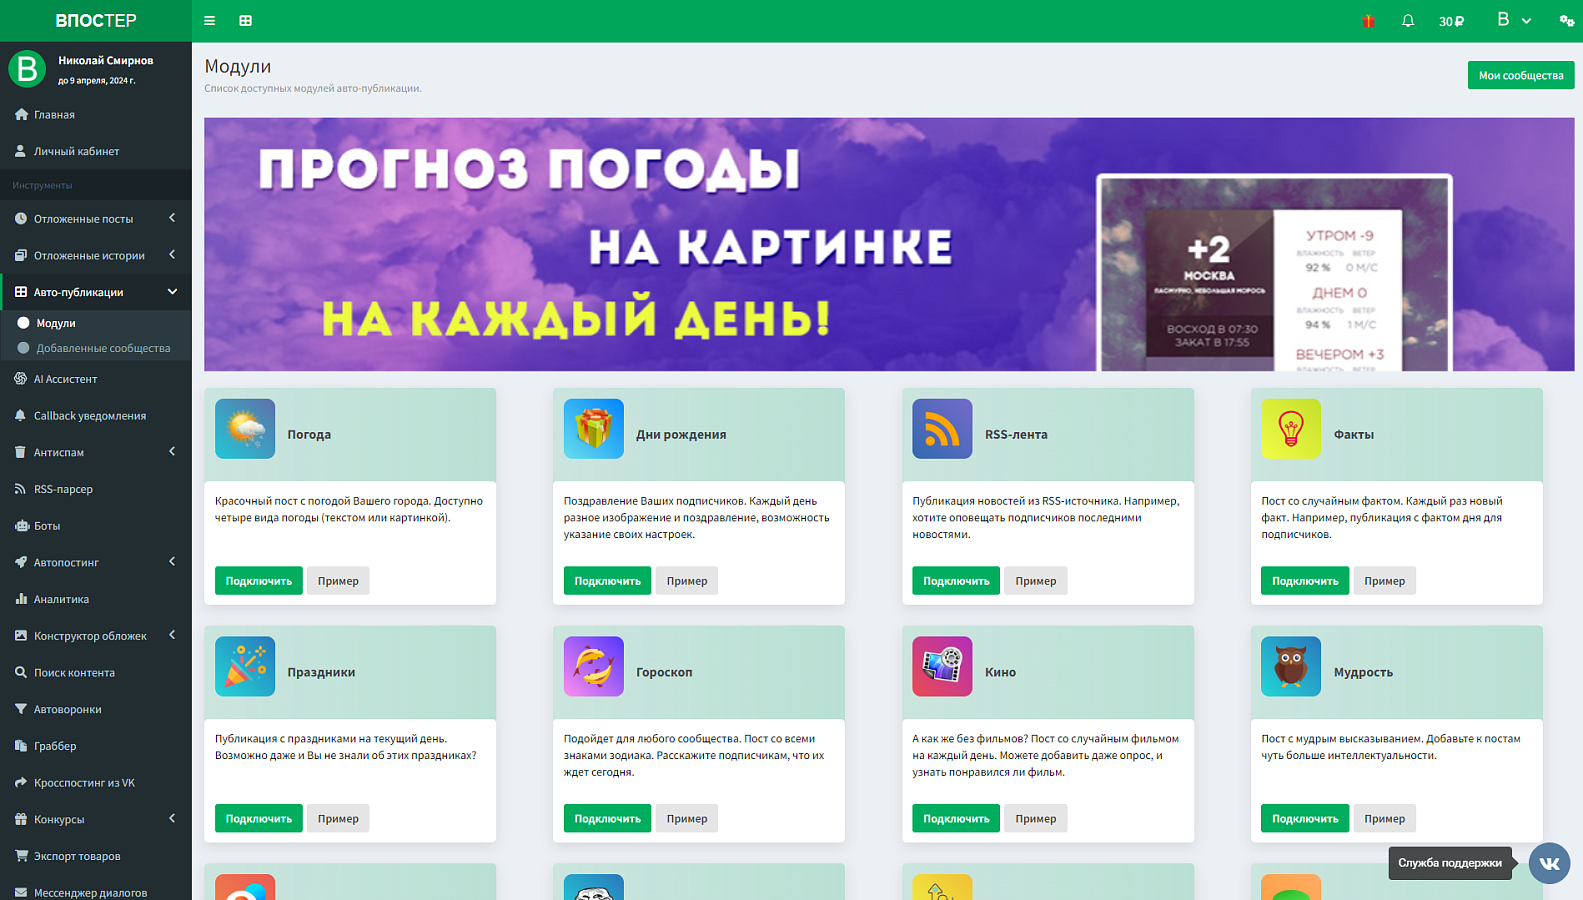Connect the Мудрость module
This screenshot has width=1583, height=900.
[x=1305, y=819]
